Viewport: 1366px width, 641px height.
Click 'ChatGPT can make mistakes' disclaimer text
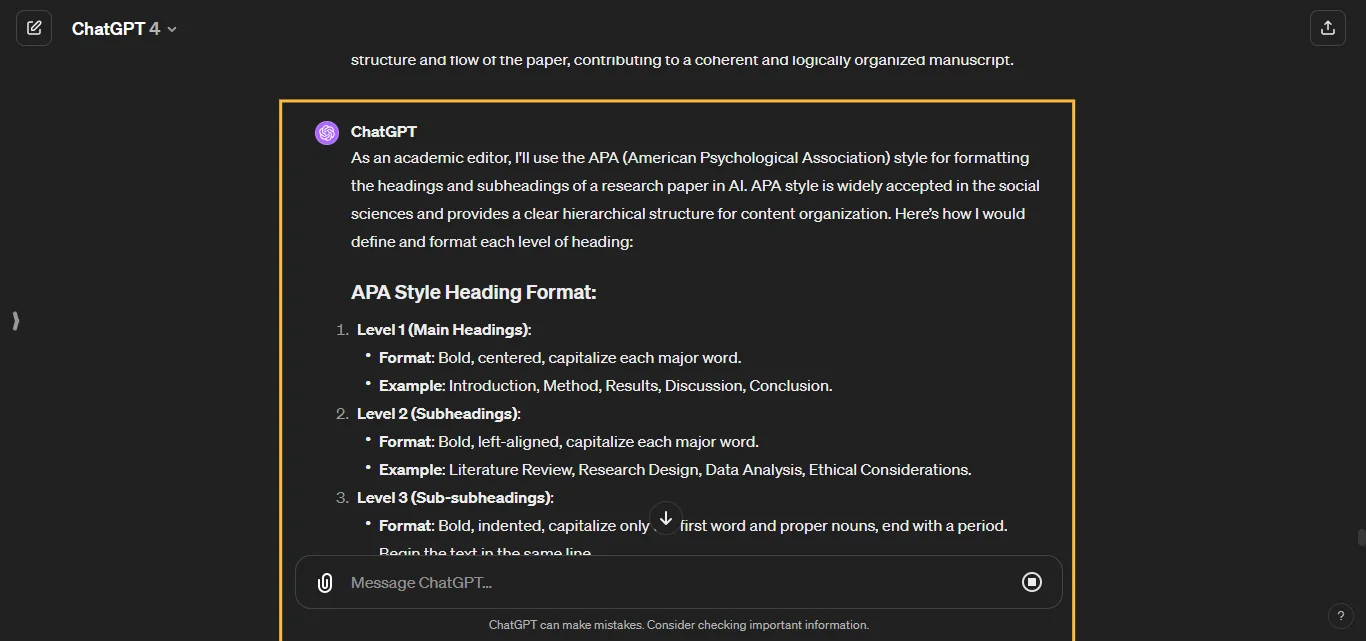tap(679, 625)
